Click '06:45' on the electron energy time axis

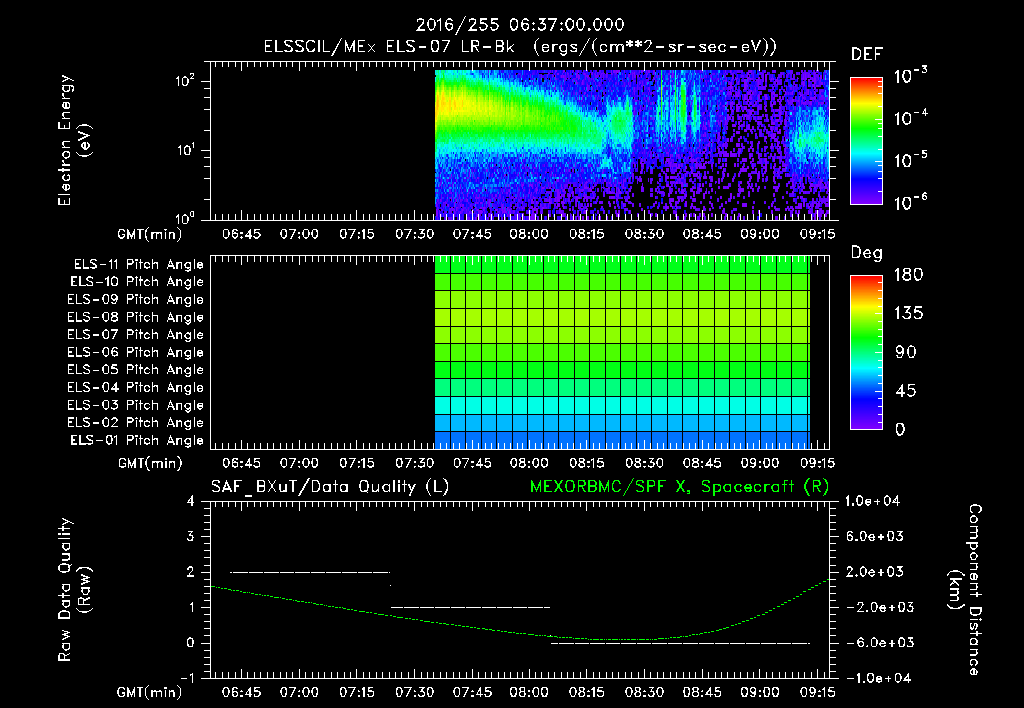click(241, 234)
